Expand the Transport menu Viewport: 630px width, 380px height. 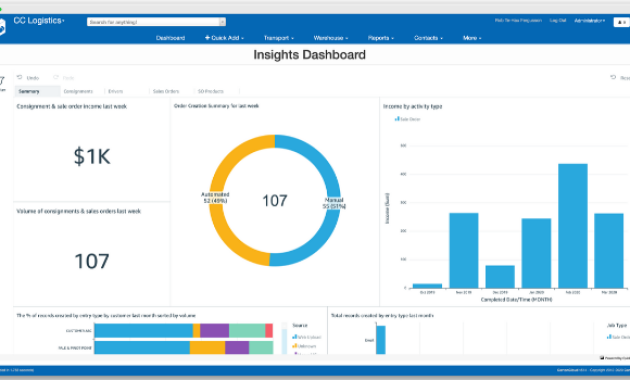click(x=278, y=38)
